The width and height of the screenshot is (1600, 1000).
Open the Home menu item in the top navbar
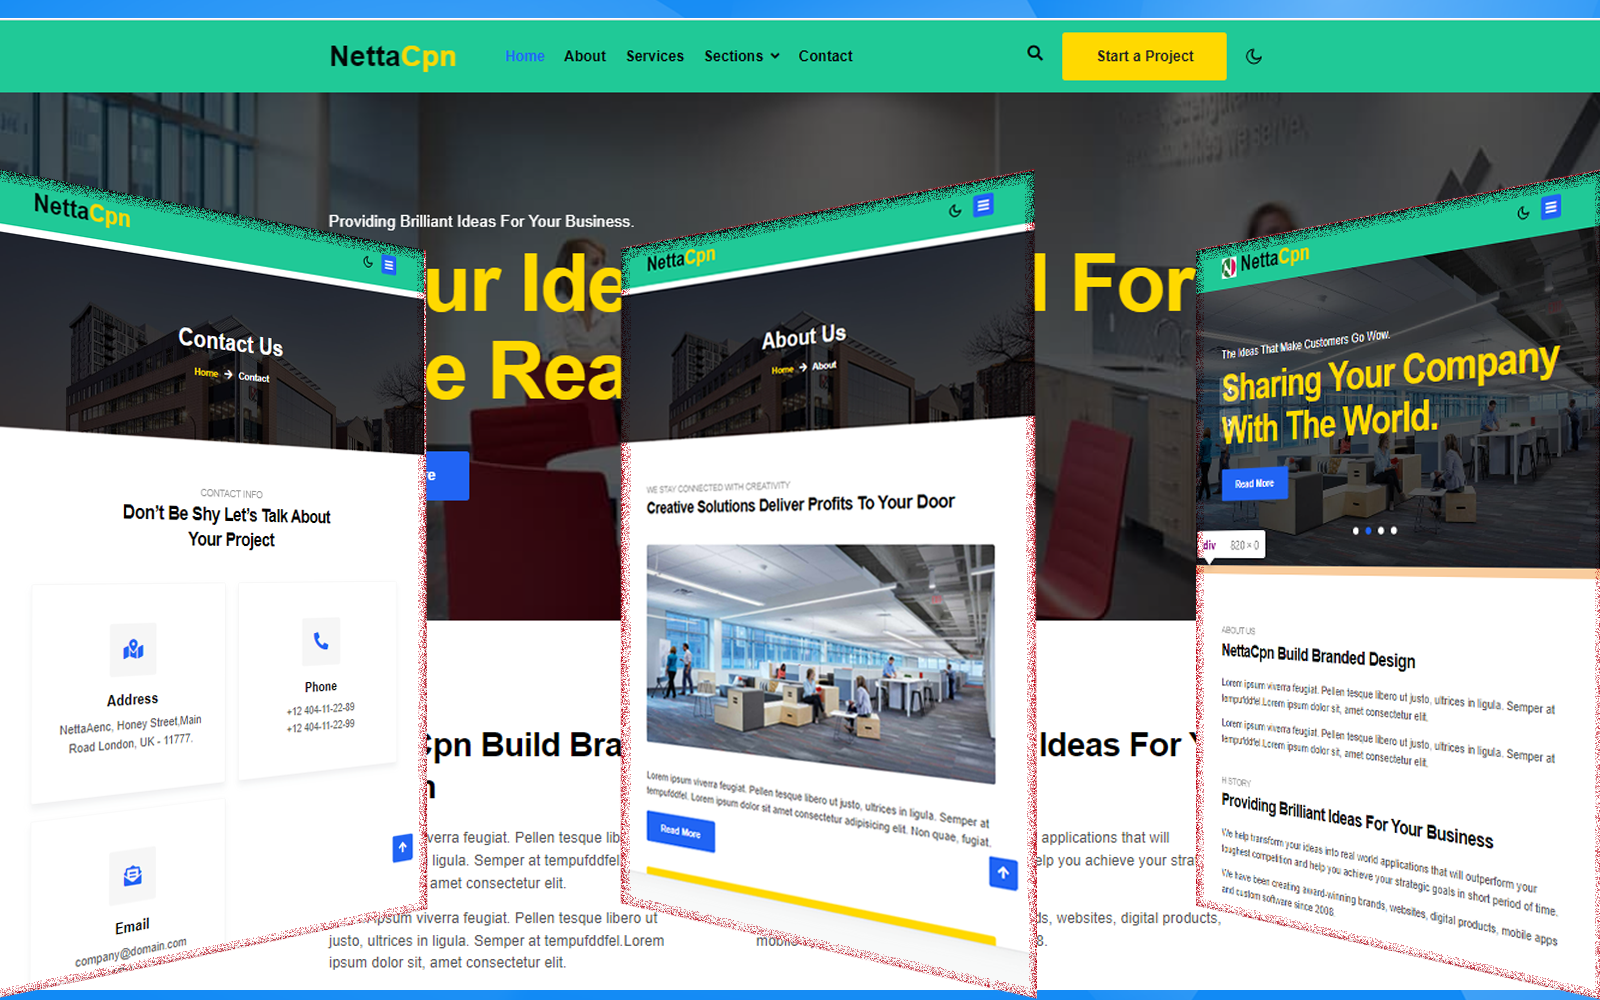pos(525,56)
